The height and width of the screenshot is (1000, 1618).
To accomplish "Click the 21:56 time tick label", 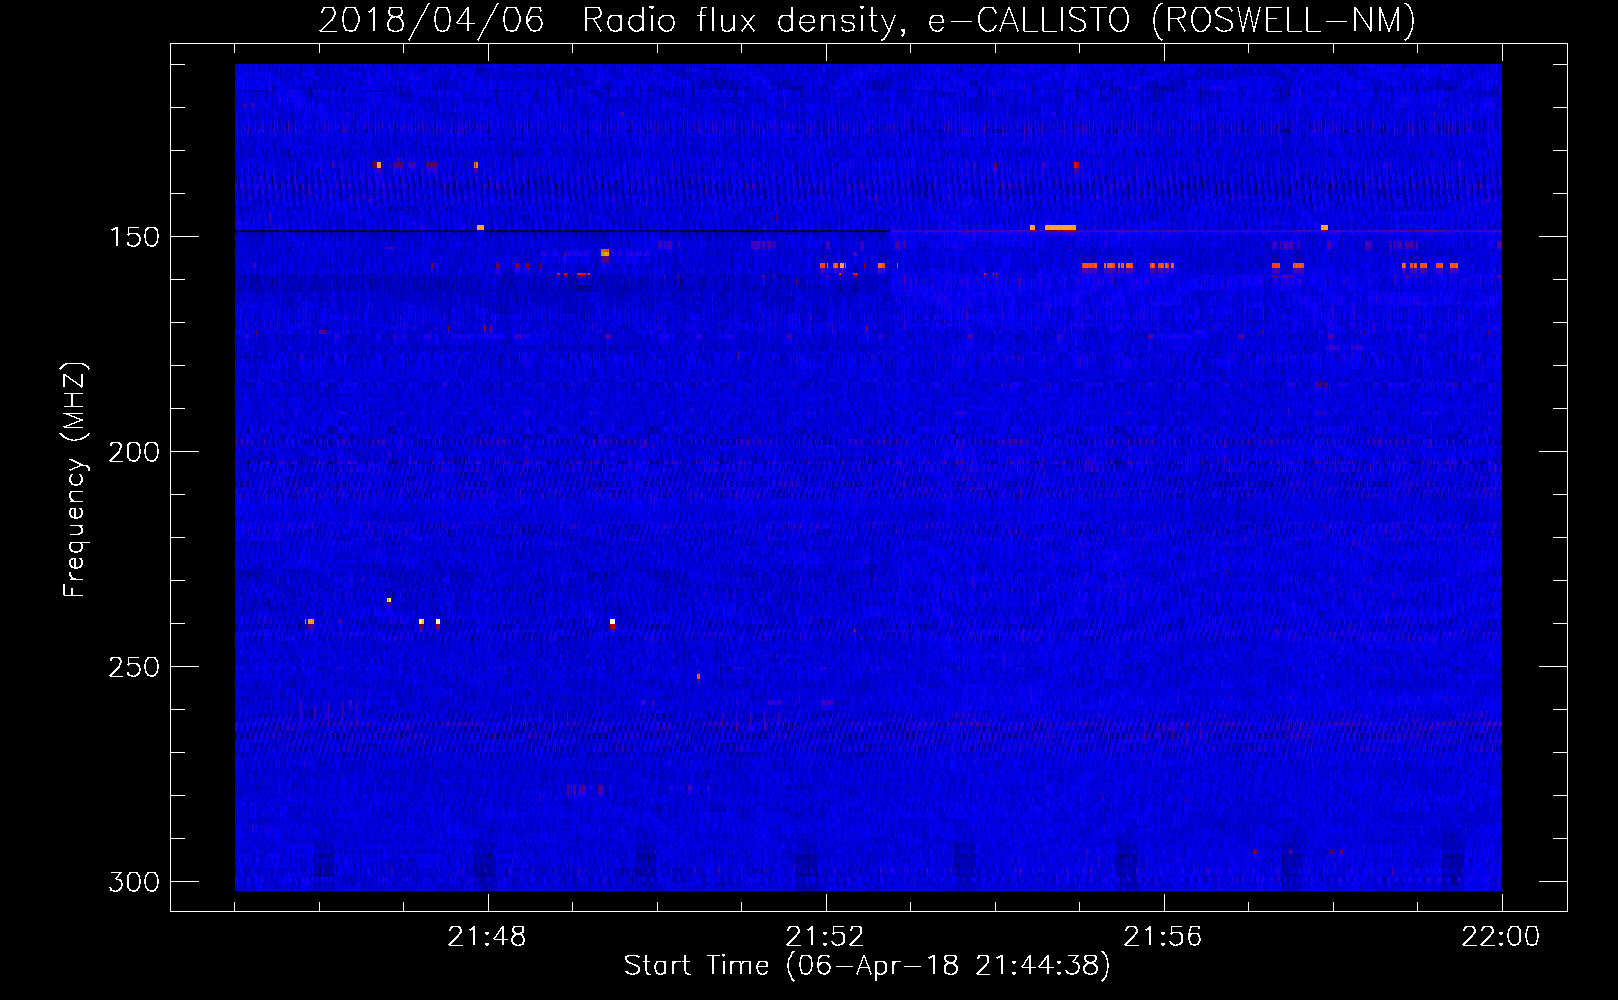I will click(x=1163, y=937).
